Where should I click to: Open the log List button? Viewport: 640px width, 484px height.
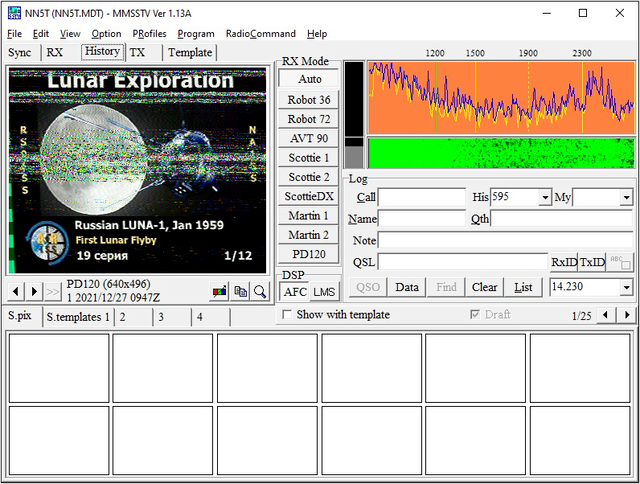pos(523,287)
